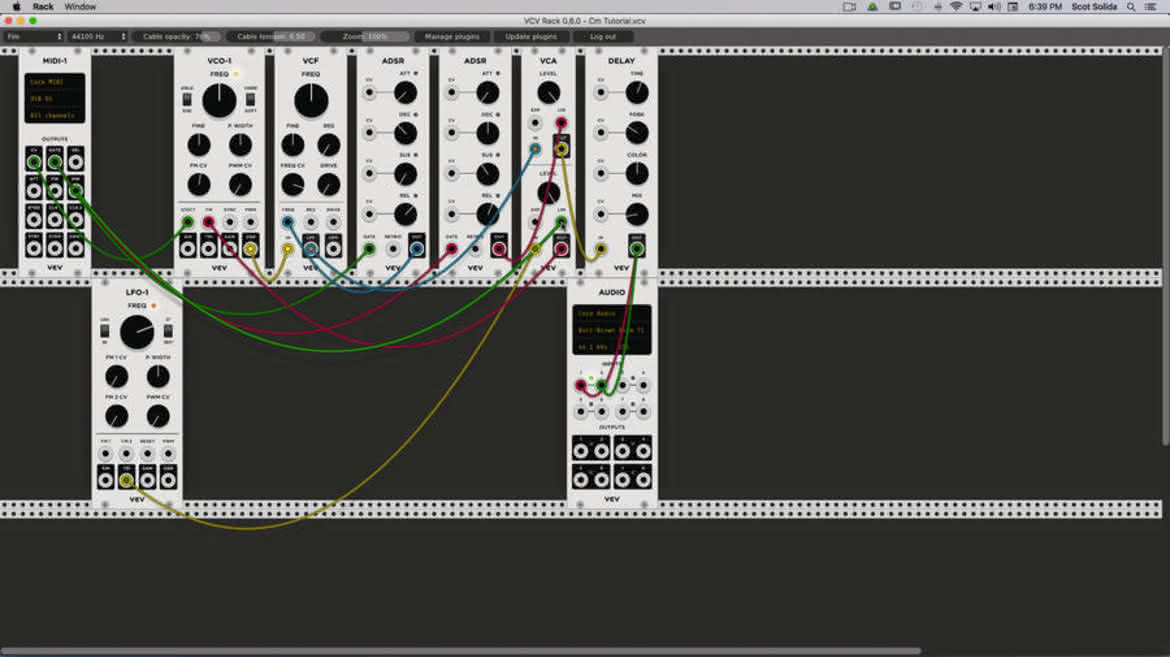
Task: Click the Wi-Fi icon in menu bar
Action: pyautogui.click(x=956, y=7)
